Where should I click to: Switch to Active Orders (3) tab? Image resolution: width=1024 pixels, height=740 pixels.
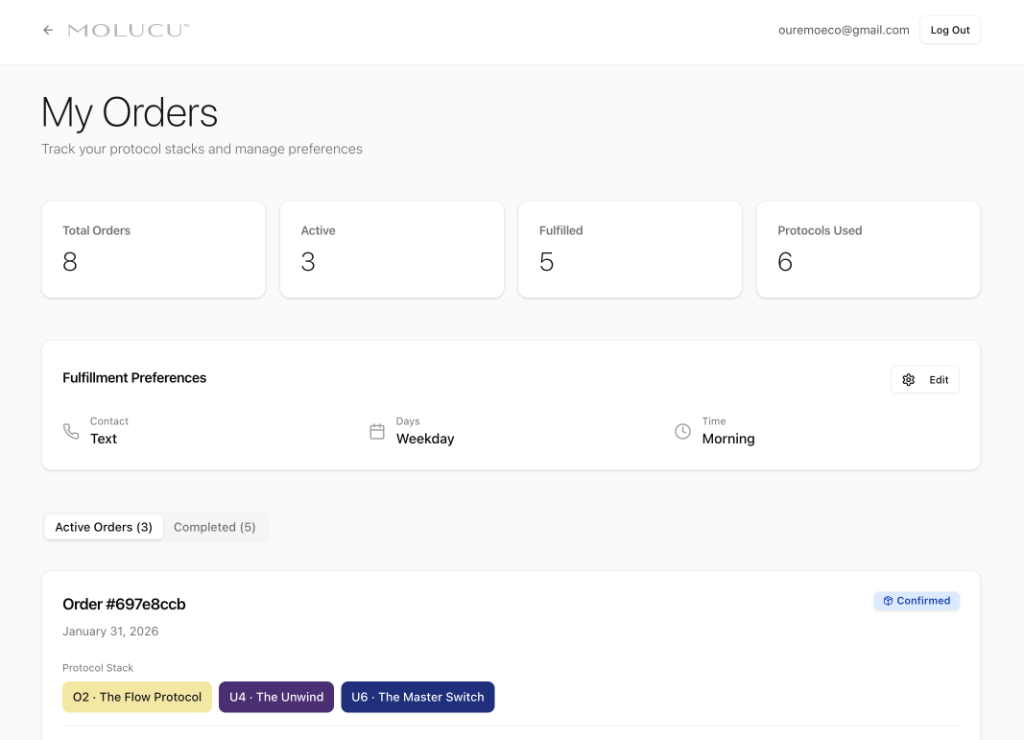[x=103, y=527]
